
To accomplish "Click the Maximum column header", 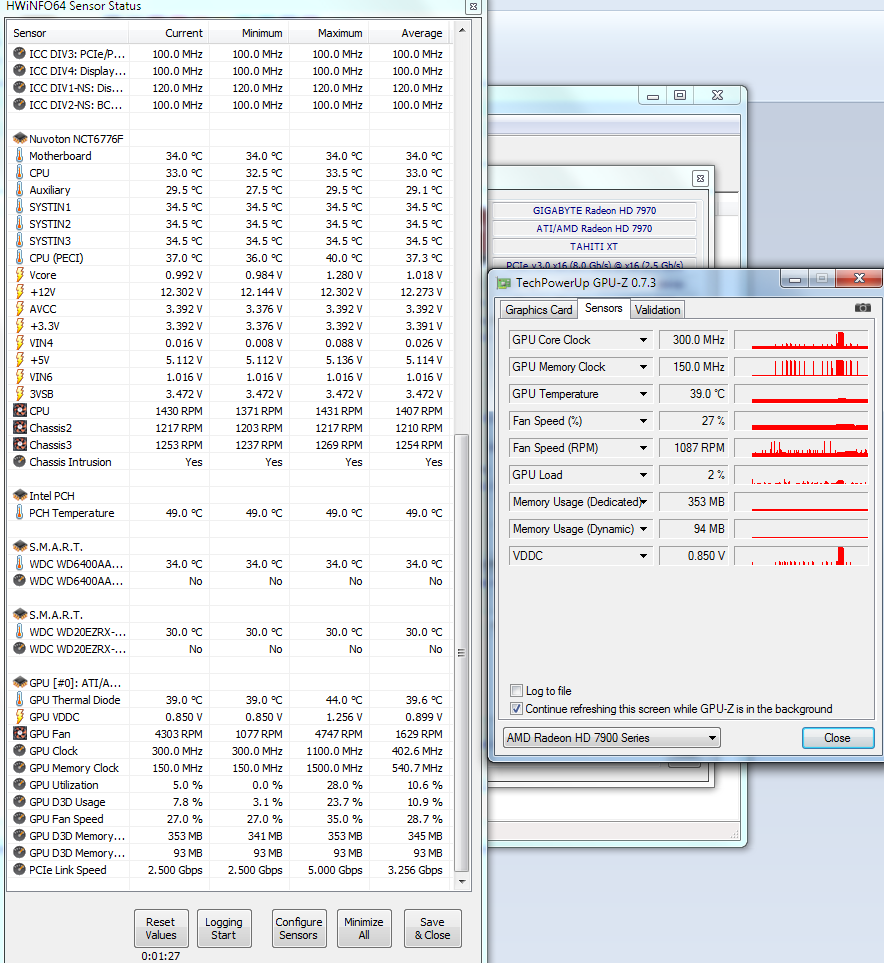I will pos(329,33).
